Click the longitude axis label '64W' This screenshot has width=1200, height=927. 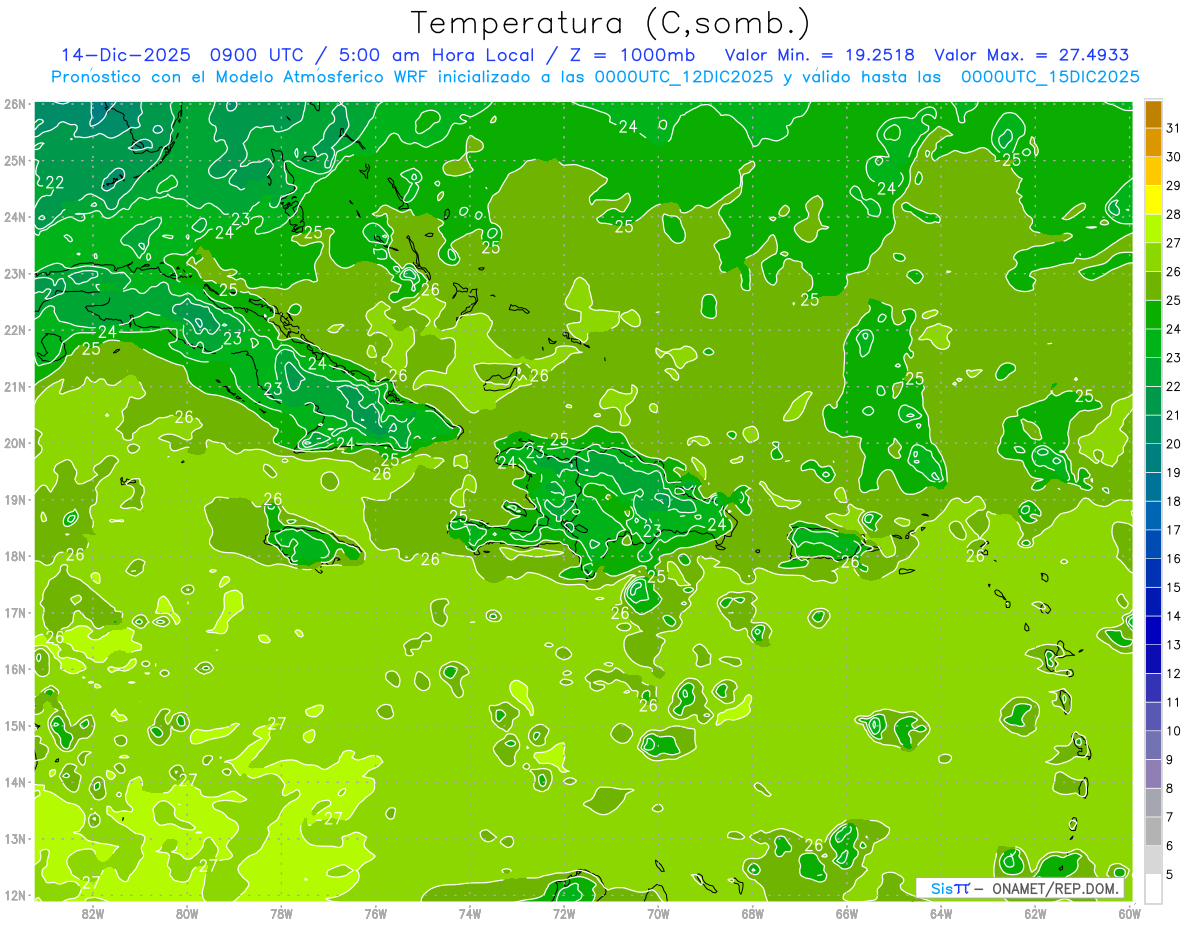pos(940,913)
